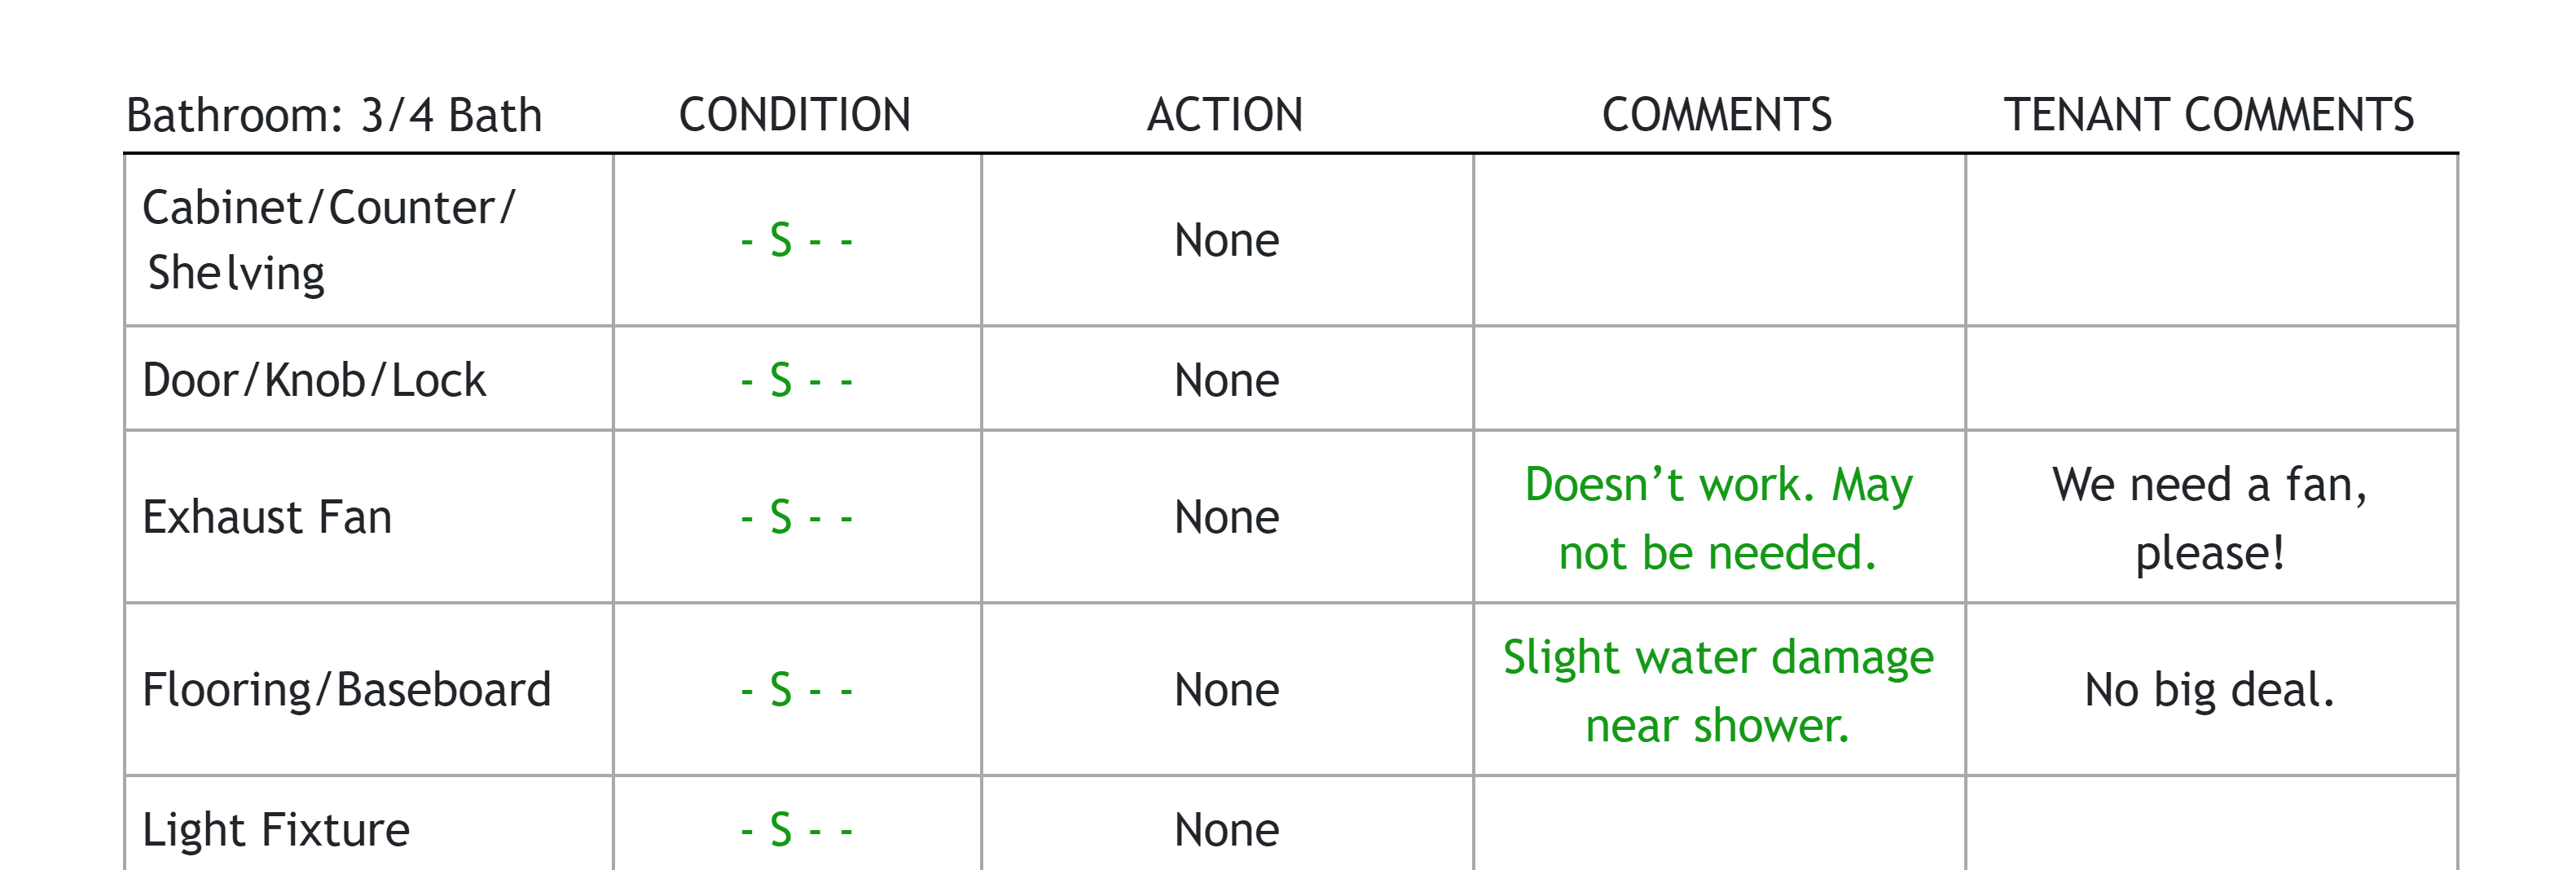The height and width of the screenshot is (870, 2576).
Task: Select the Light Fixture row label
Action: click(276, 830)
